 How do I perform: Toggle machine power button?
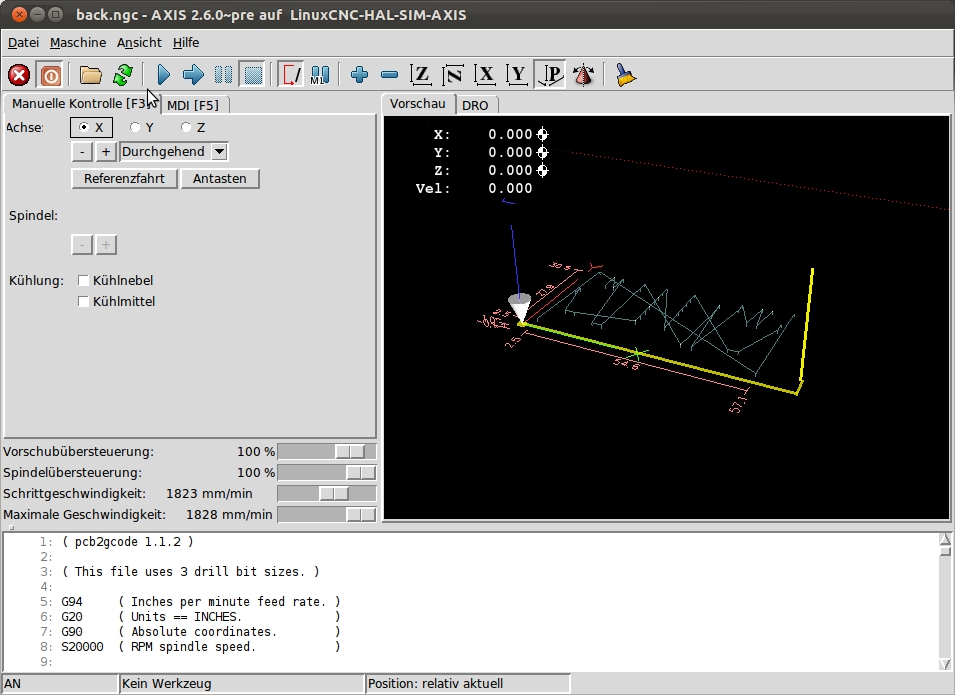(50, 75)
